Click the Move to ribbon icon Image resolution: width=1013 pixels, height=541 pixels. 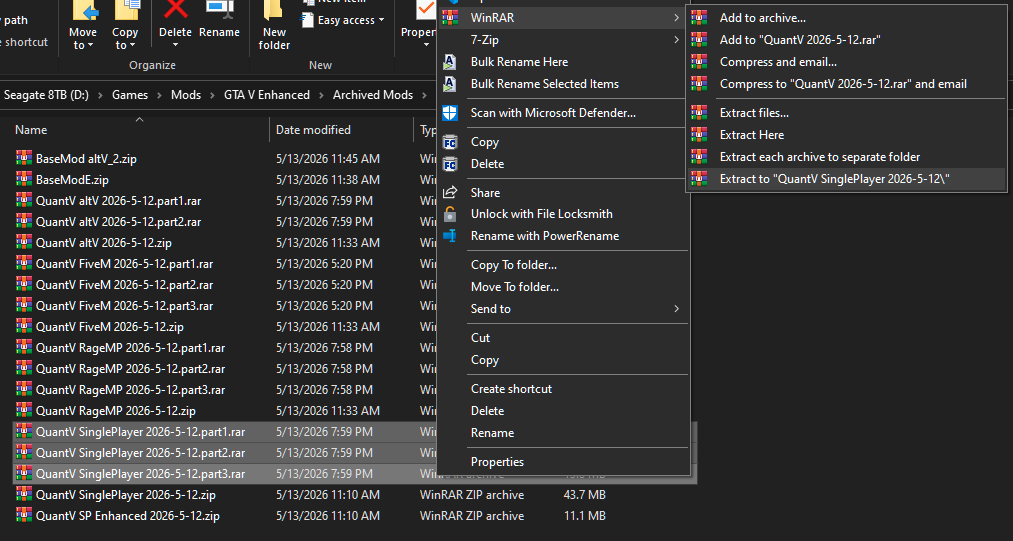(84, 11)
